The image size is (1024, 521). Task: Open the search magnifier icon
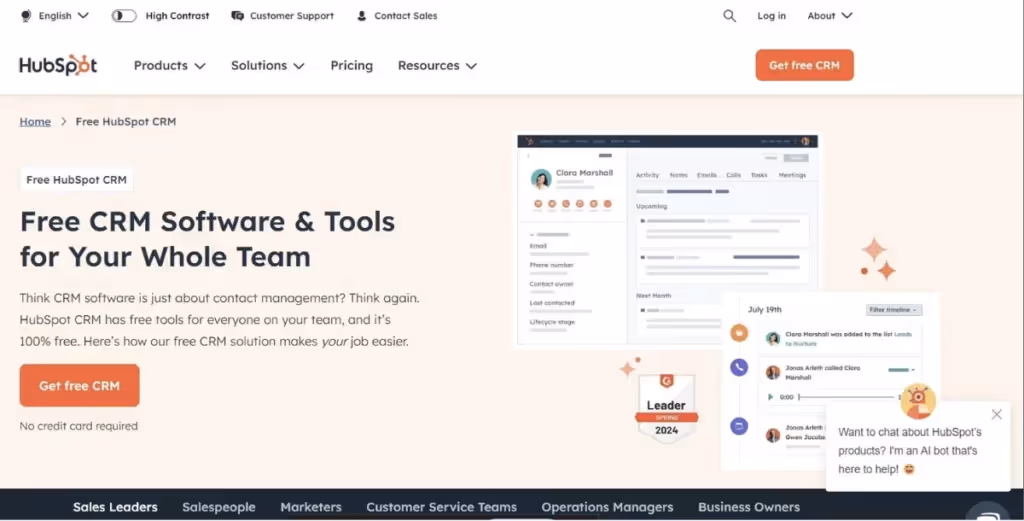729,16
